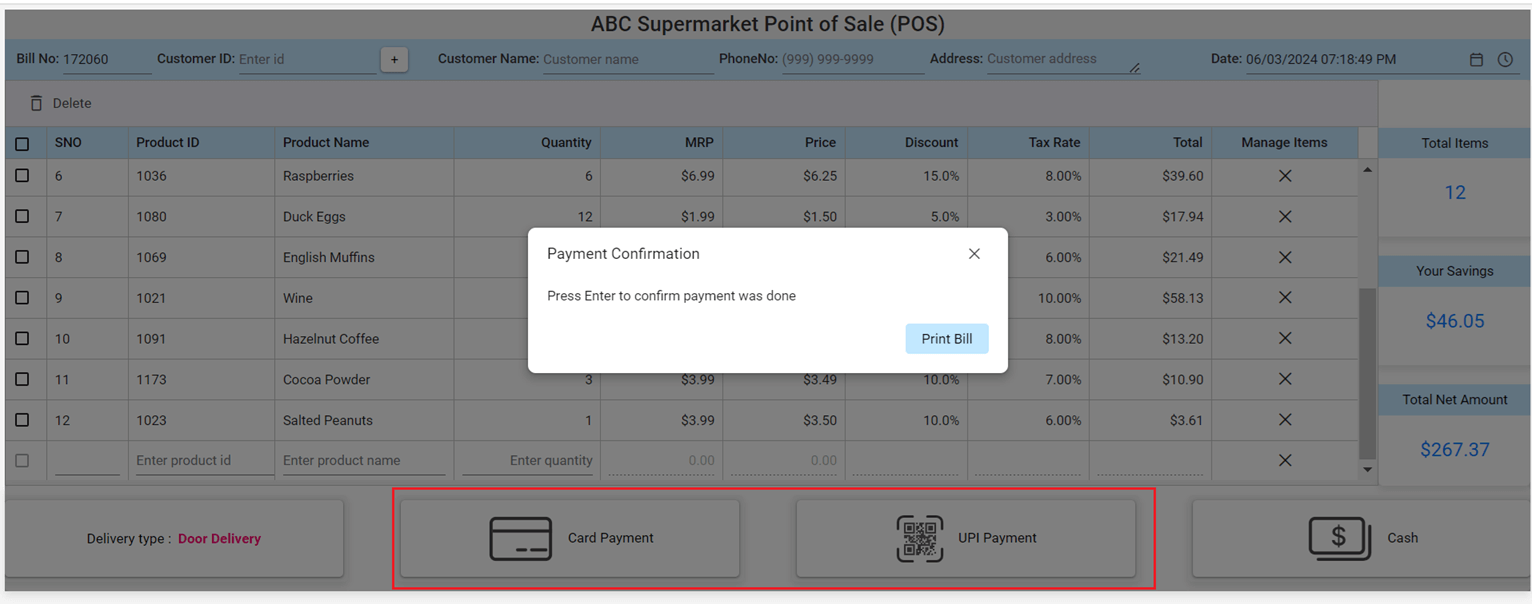Image resolution: width=1532 pixels, height=604 pixels.
Task: Remove Raspberries row using X icon
Action: pyautogui.click(x=1285, y=176)
